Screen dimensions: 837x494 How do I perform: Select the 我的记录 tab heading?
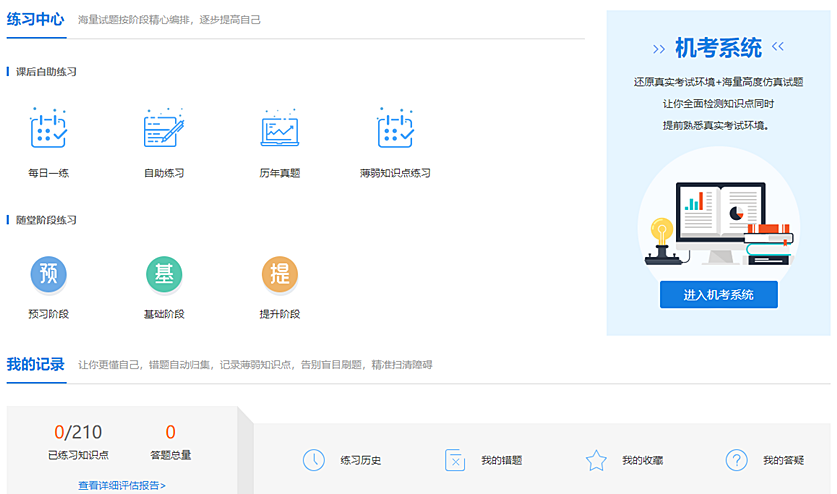35,365
